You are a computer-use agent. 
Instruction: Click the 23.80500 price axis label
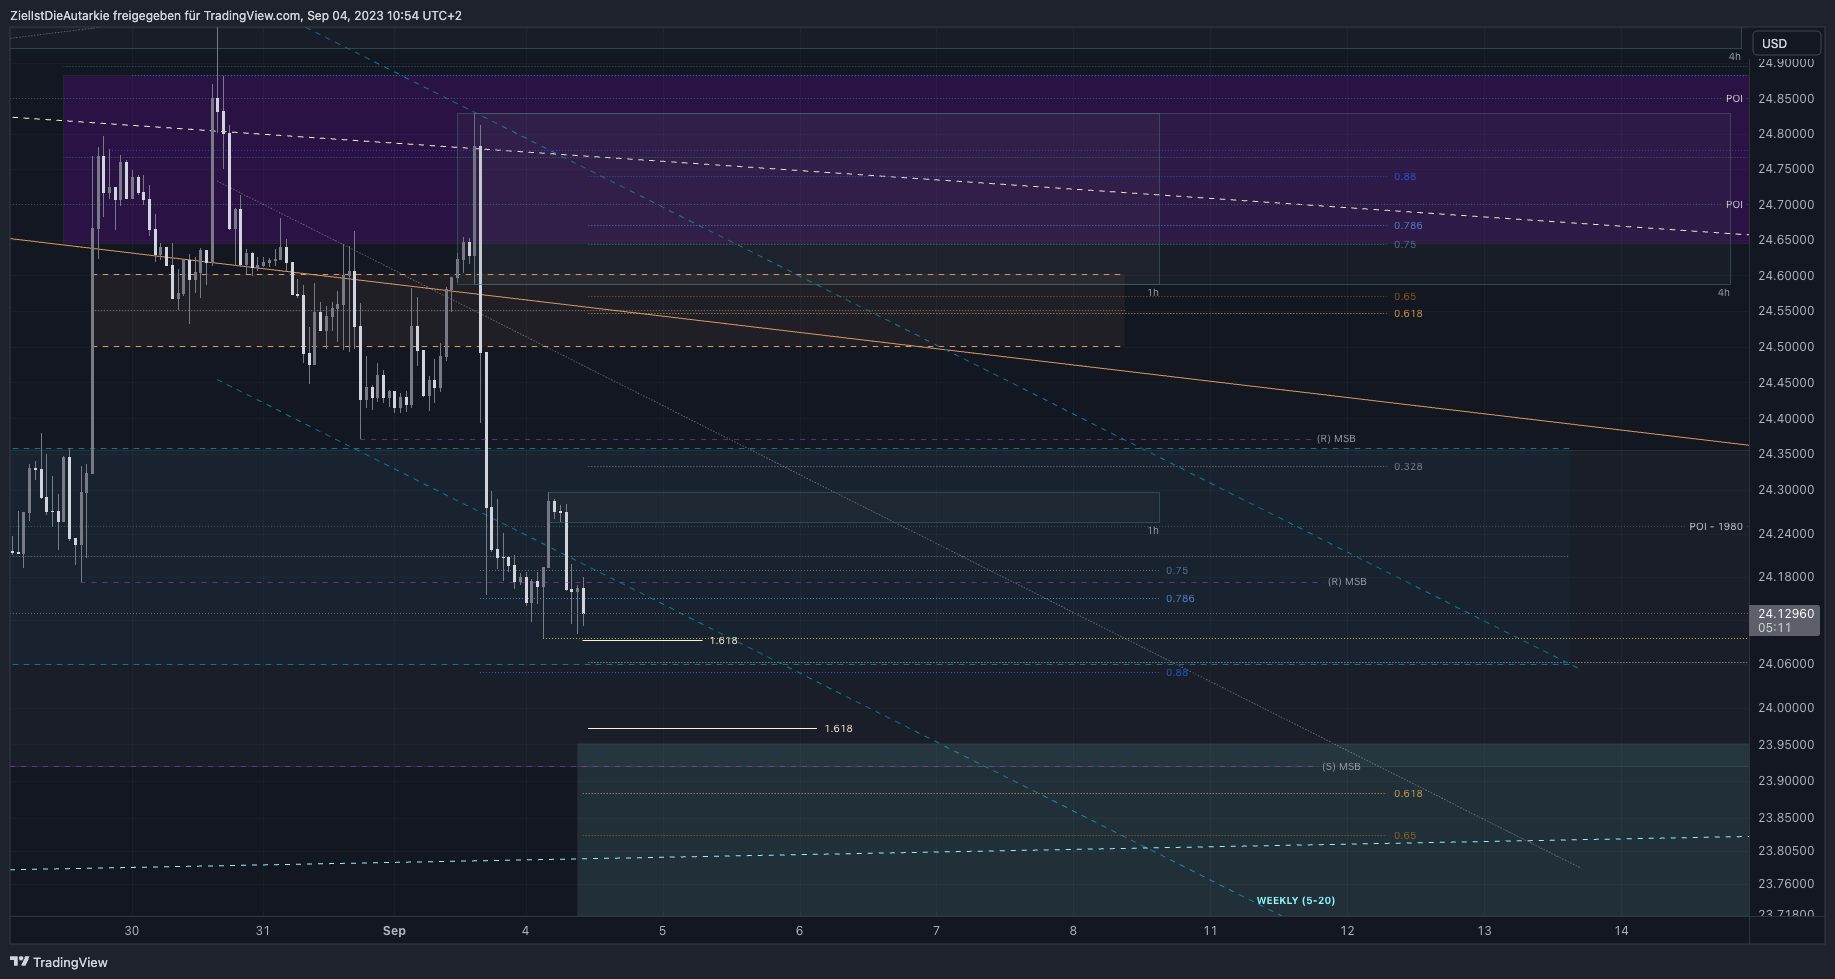pos(1785,851)
